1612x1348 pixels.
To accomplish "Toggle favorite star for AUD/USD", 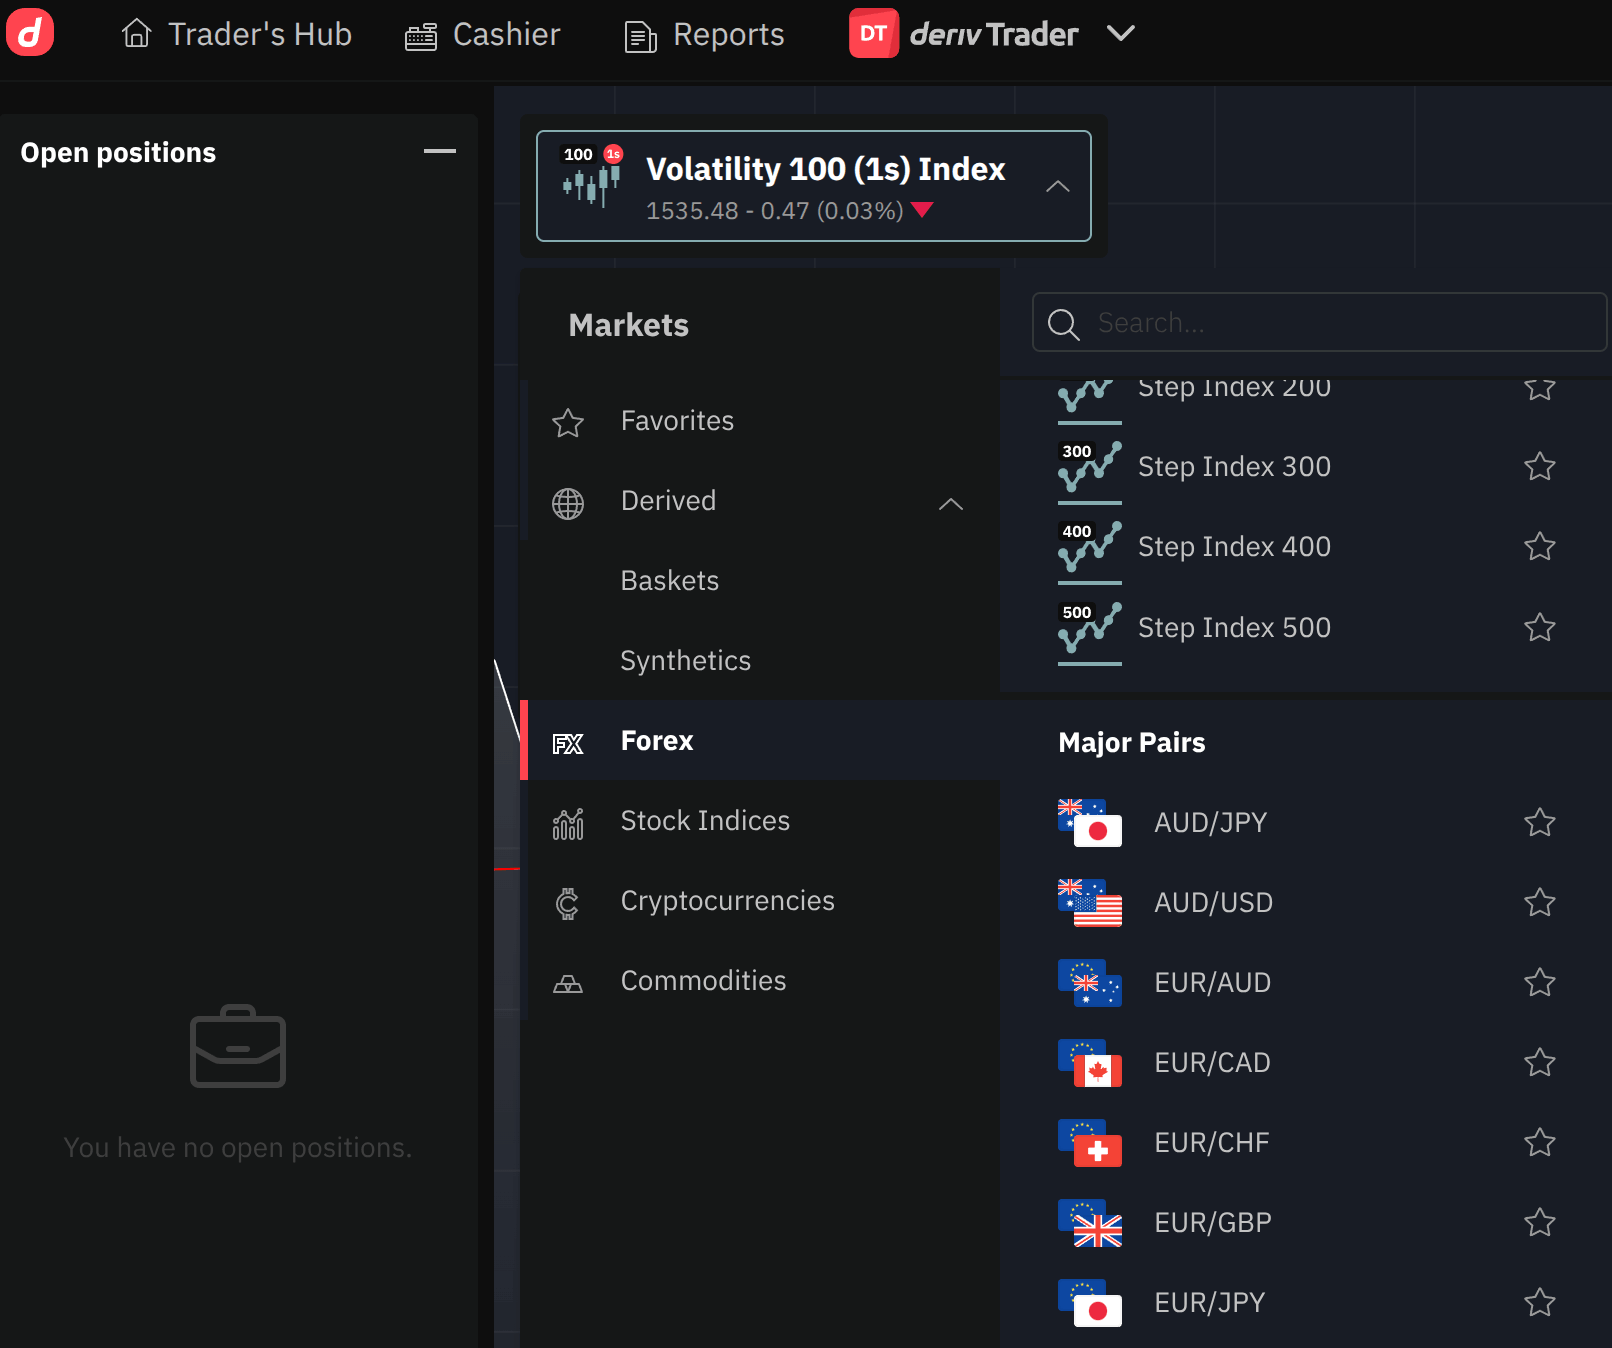I will click(1539, 903).
